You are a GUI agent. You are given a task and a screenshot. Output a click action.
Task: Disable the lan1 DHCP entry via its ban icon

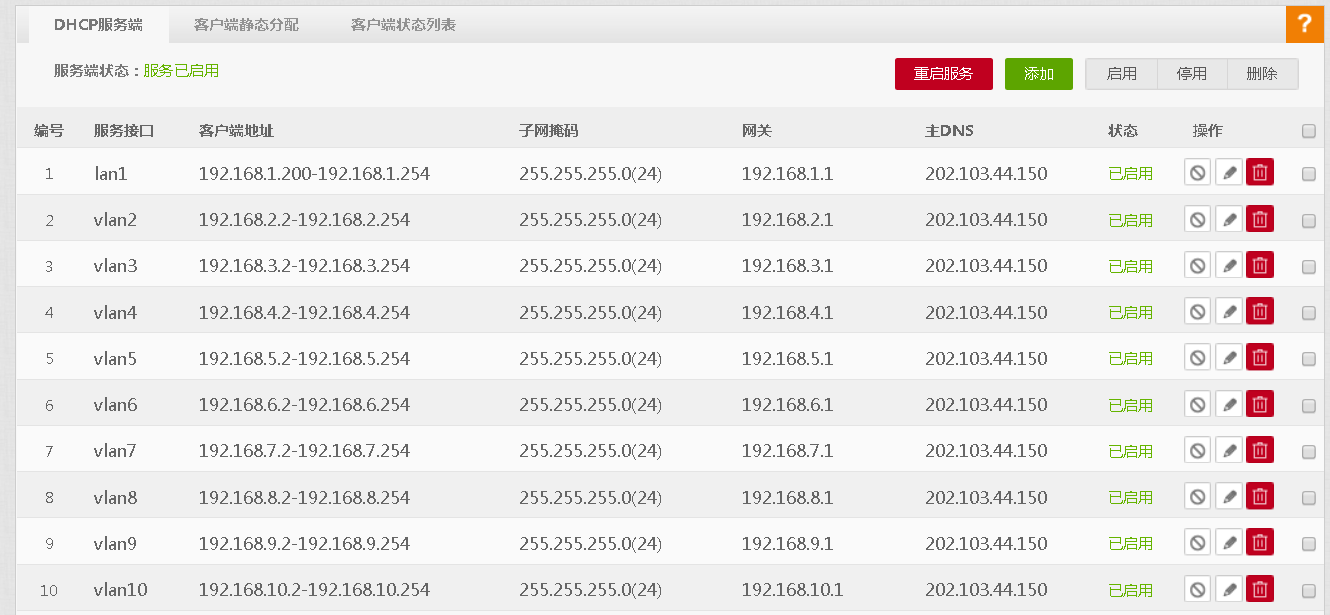(x=1198, y=173)
